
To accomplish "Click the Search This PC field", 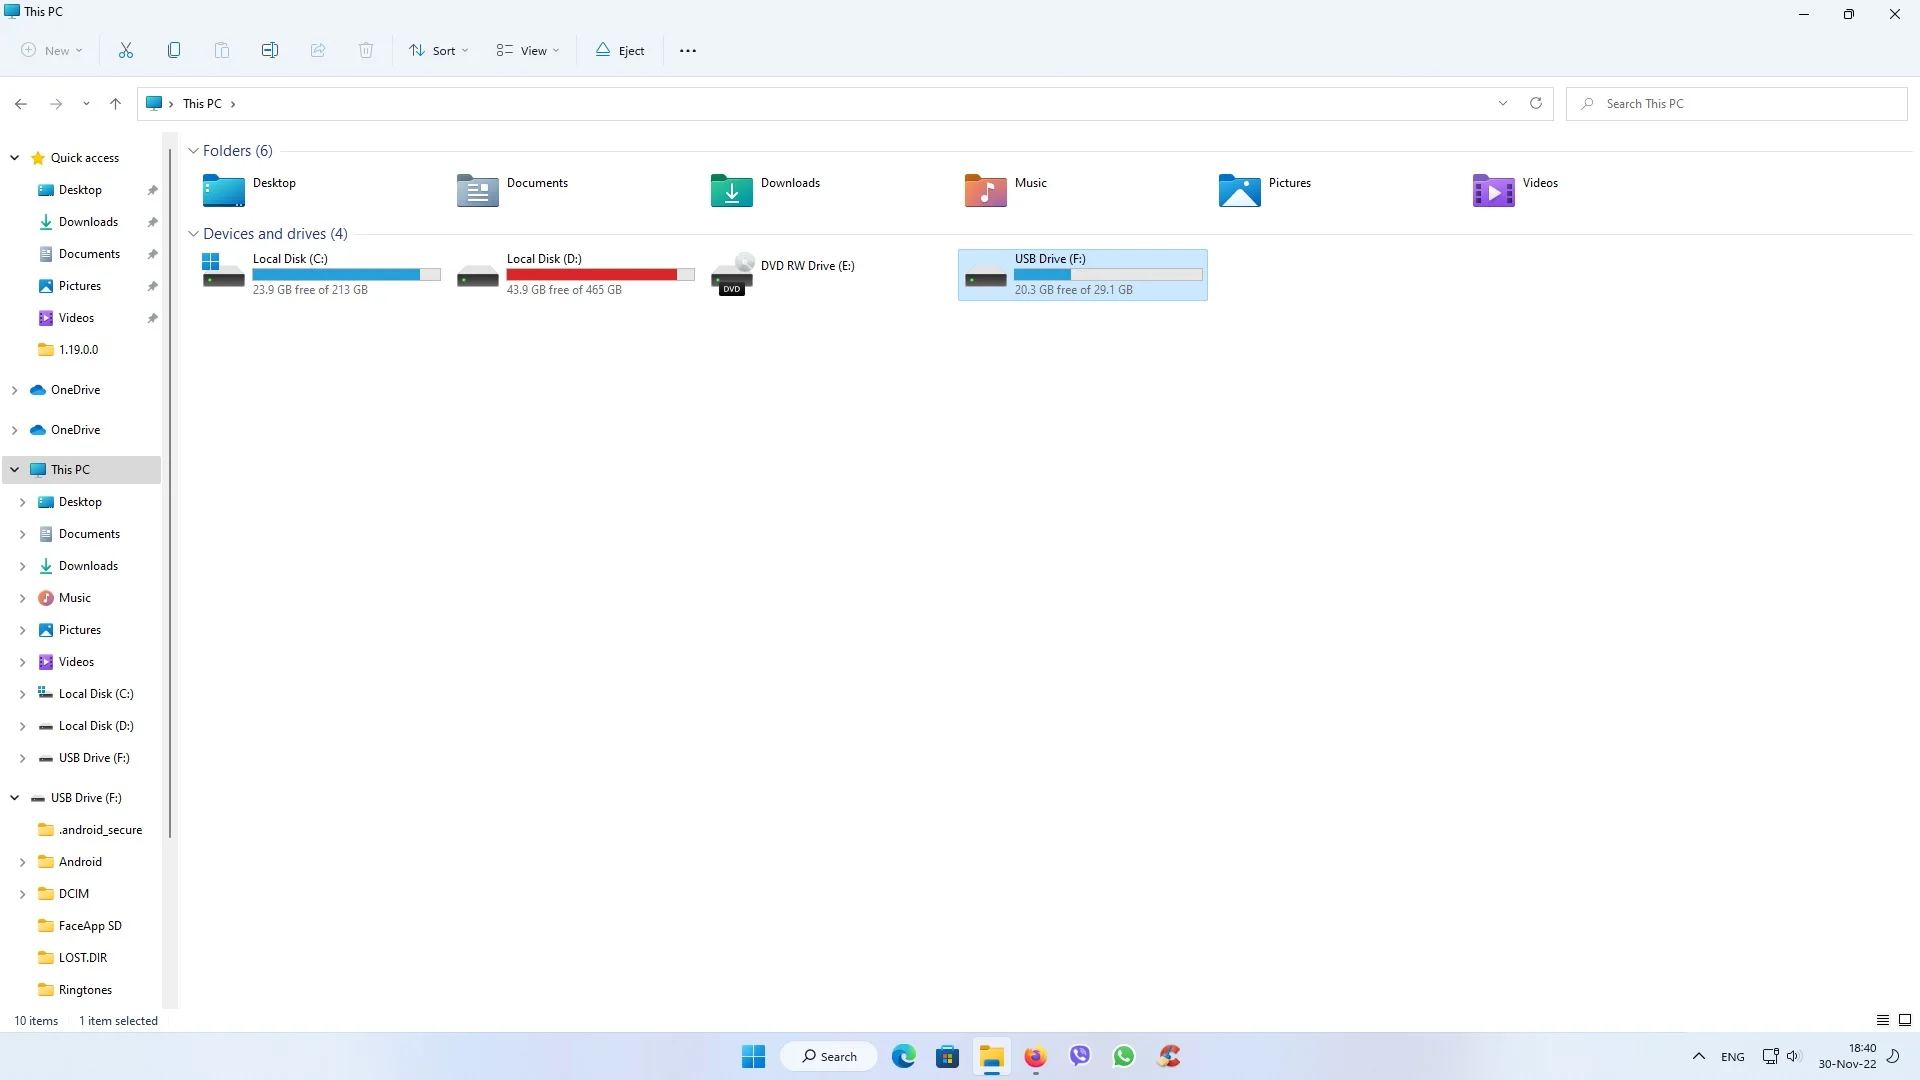I will pyautogui.click(x=1740, y=103).
